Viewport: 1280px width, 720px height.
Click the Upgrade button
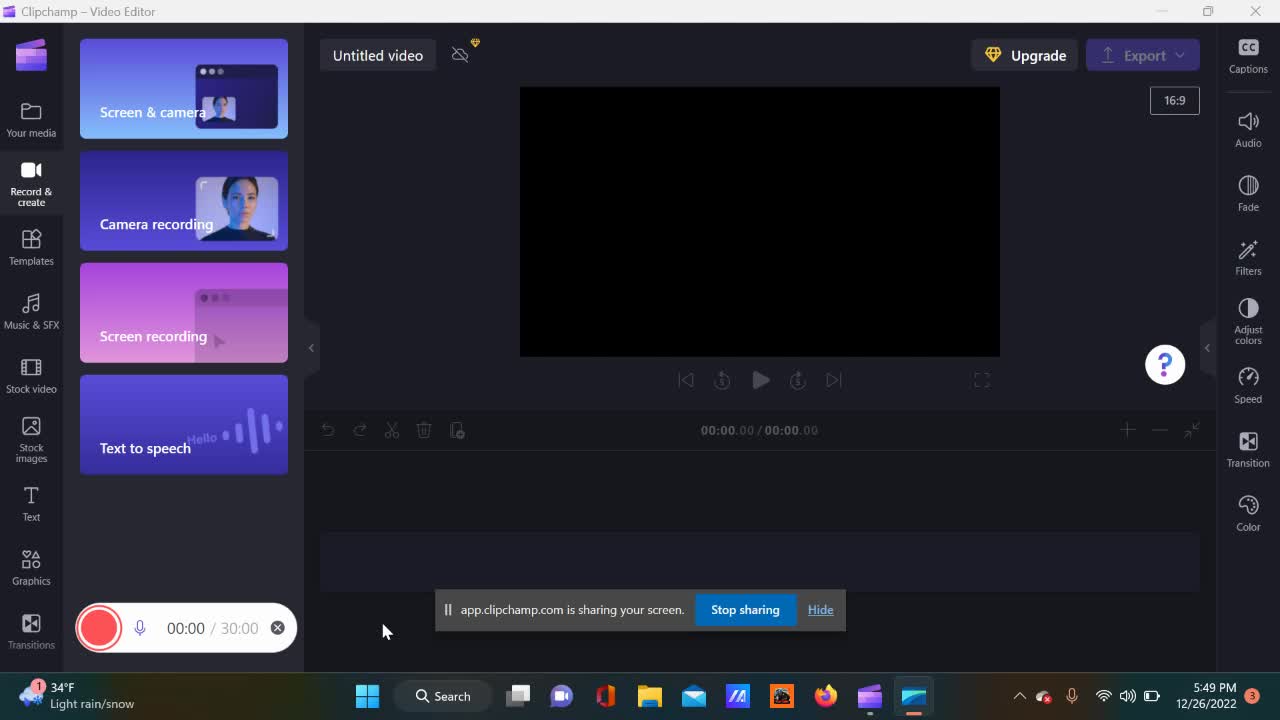pos(1026,55)
